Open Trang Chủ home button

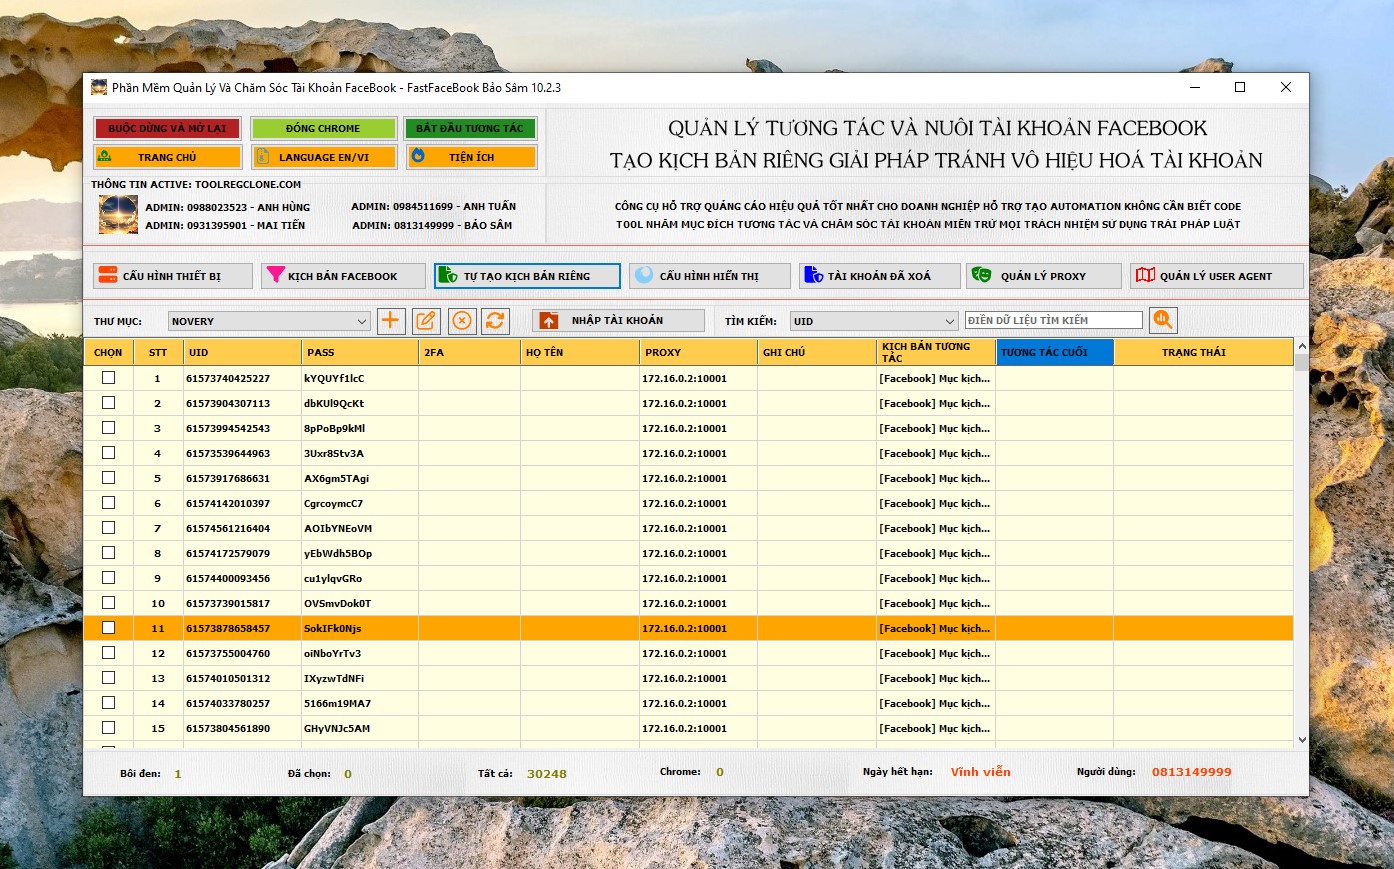point(167,157)
